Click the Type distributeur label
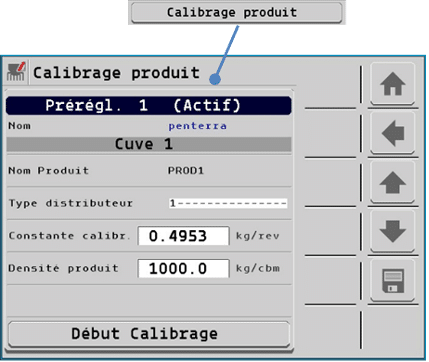 [x=71, y=203]
